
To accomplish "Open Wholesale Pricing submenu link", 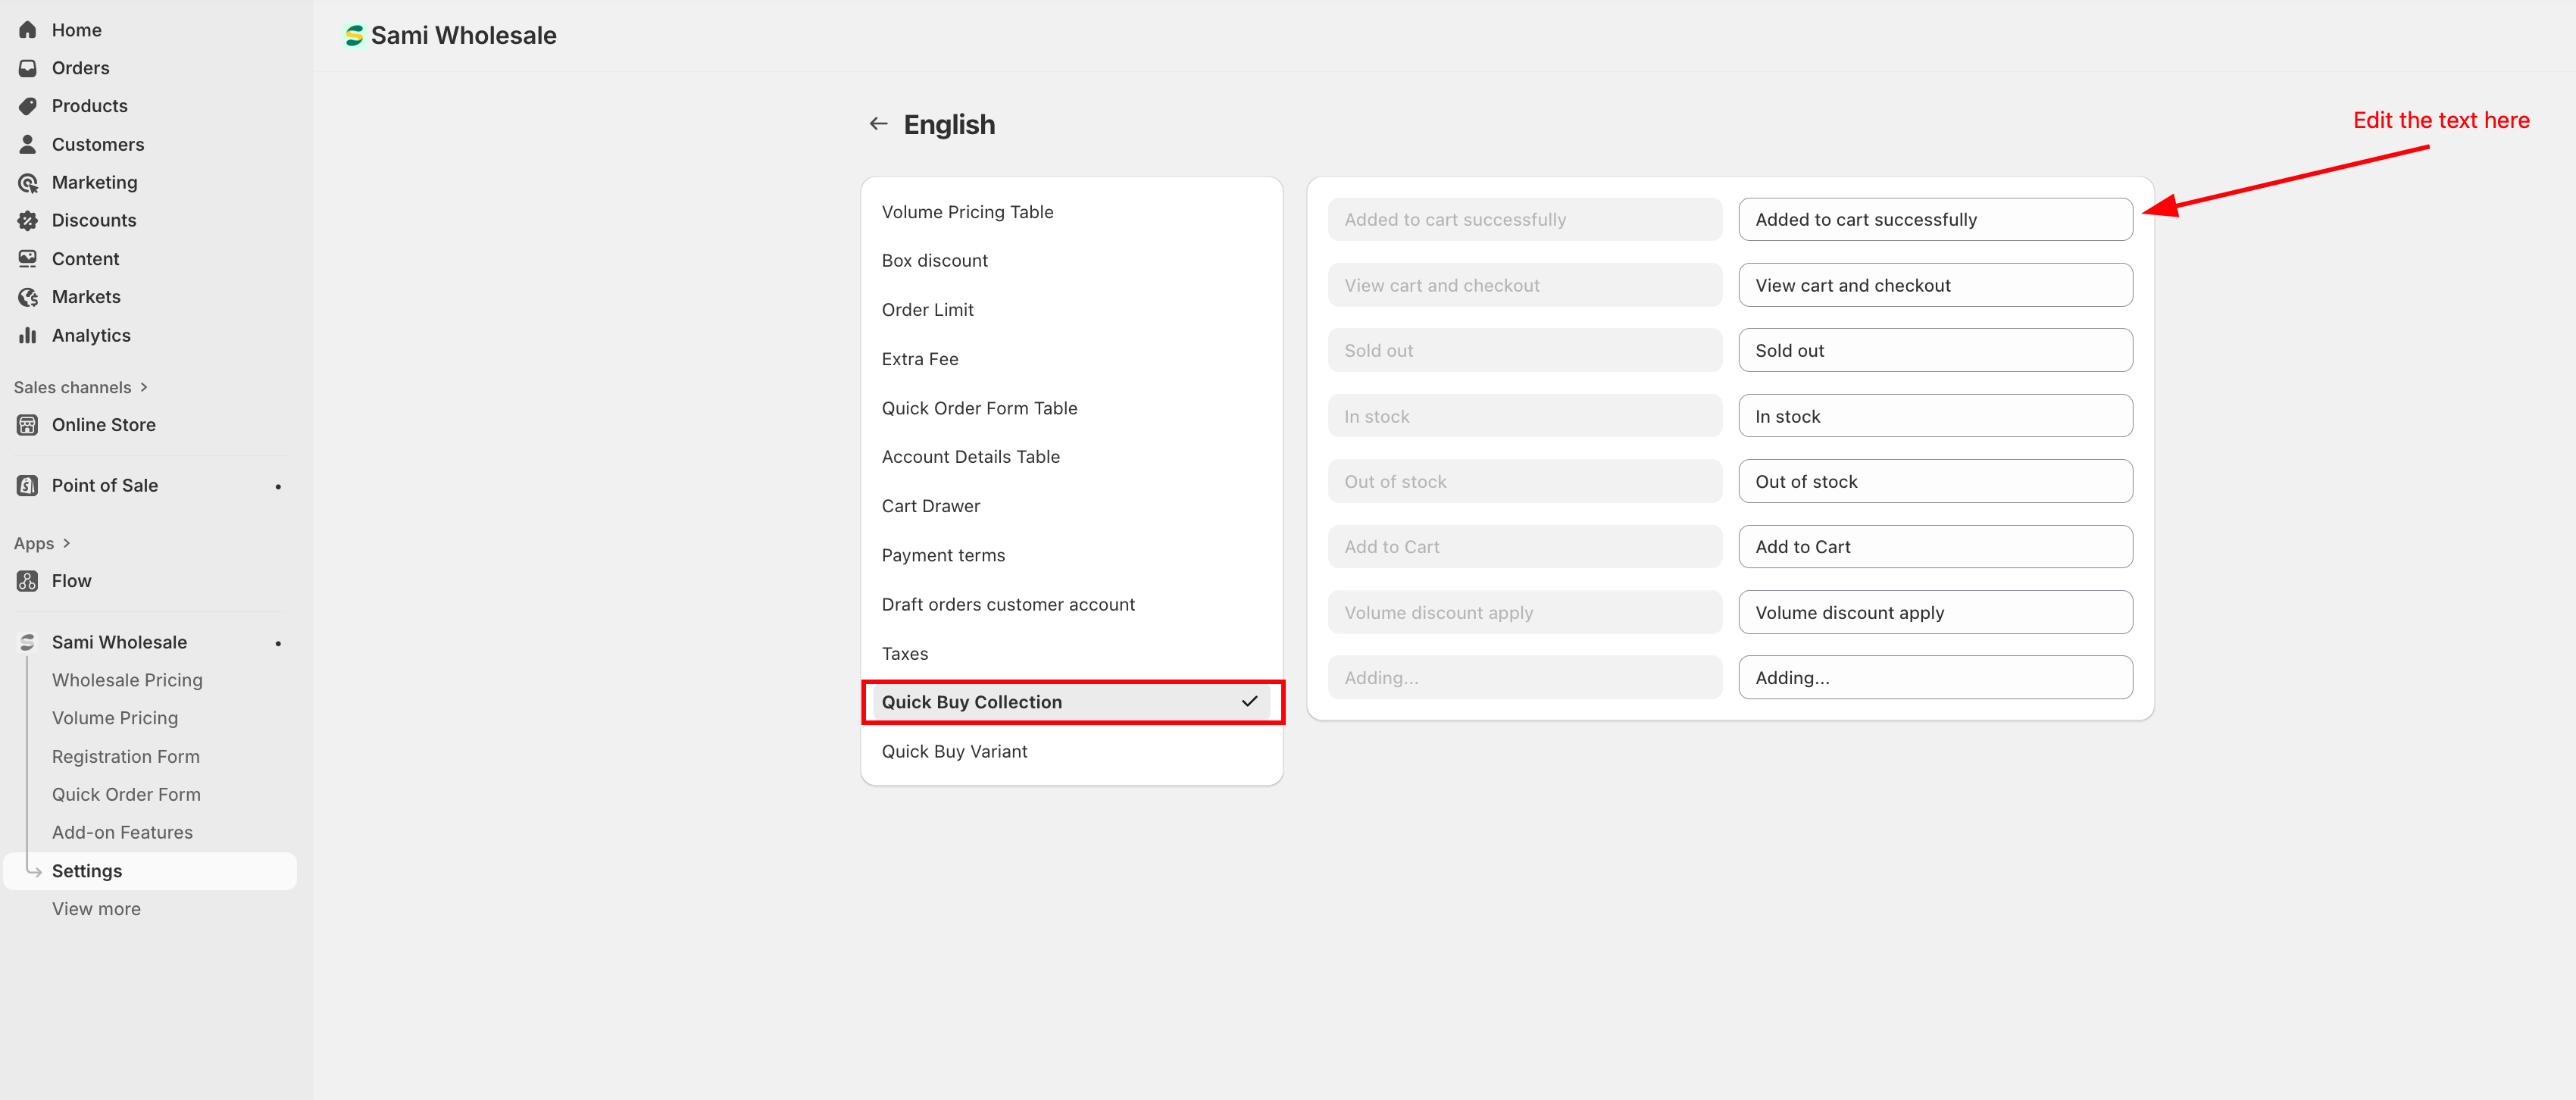I will pos(127,680).
